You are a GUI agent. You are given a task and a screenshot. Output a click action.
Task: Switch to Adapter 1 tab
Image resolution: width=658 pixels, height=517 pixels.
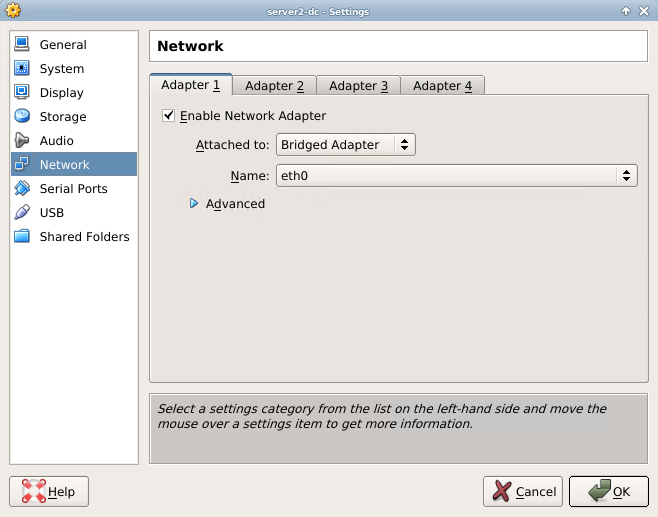pos(191,85)
